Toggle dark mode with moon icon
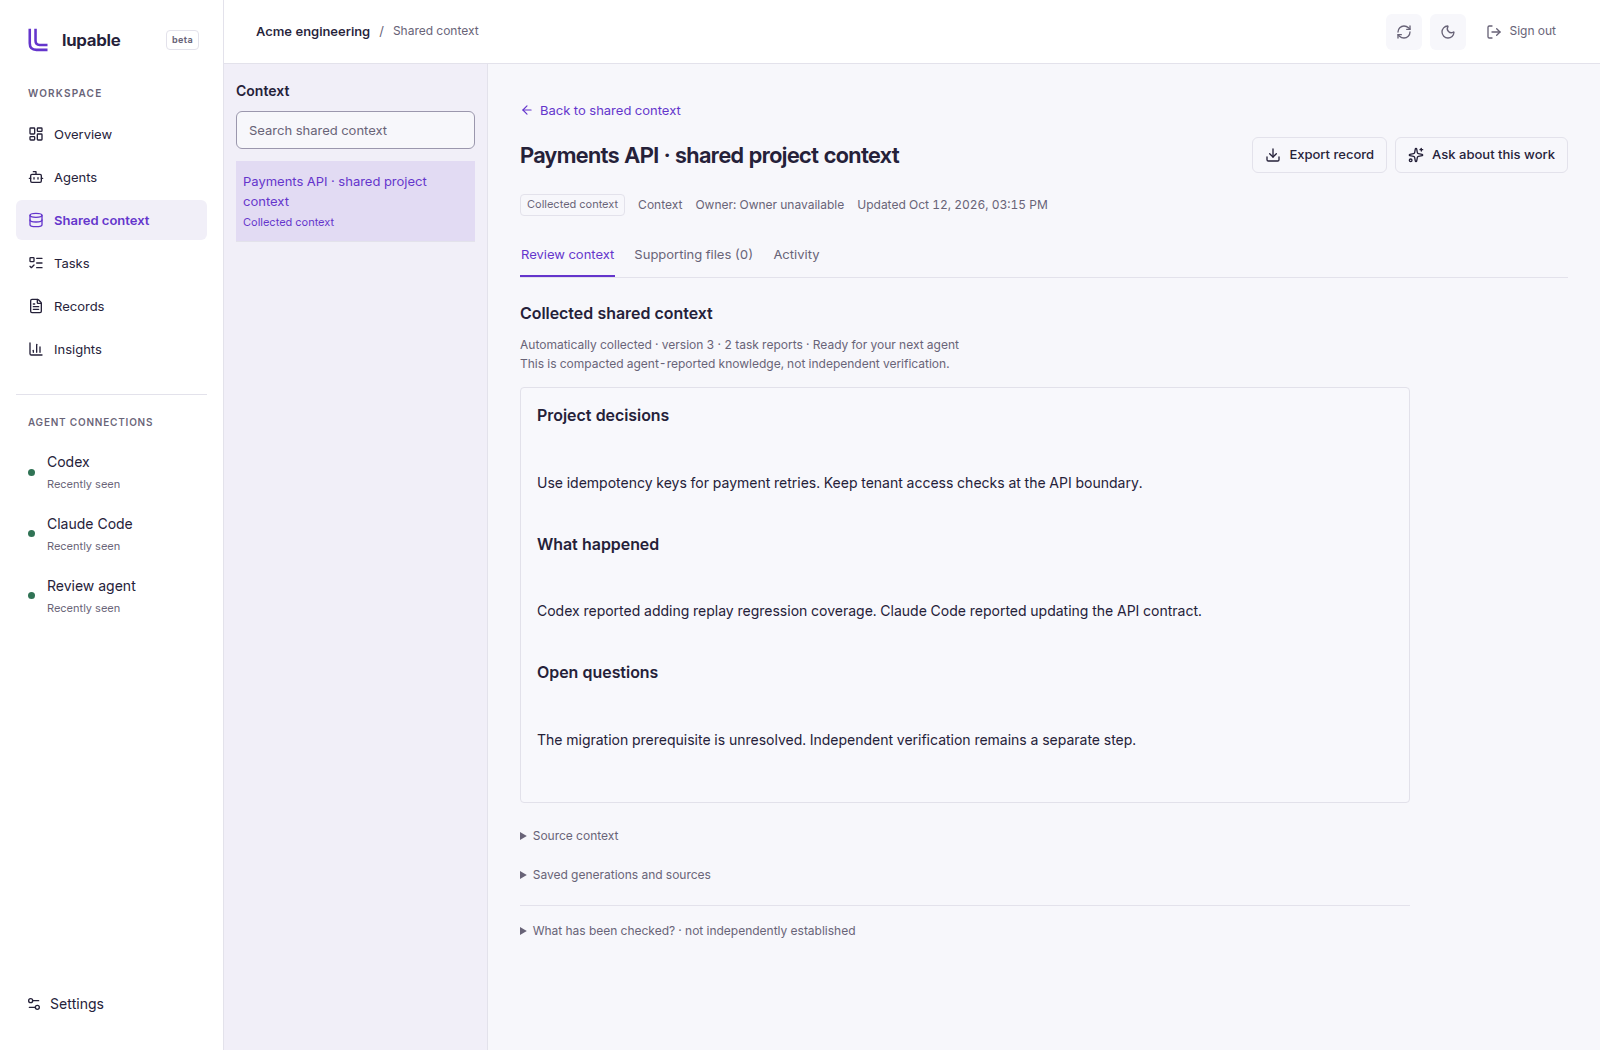Image resolution: width=1600 pixels, height=1050 pixels. [x=1448, y=32]
